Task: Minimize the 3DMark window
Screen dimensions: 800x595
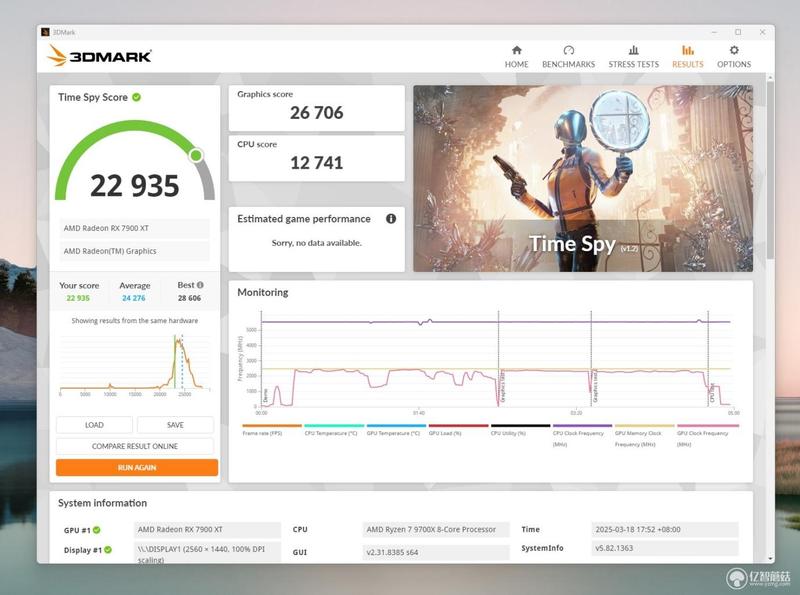Action: coord(714,32)
